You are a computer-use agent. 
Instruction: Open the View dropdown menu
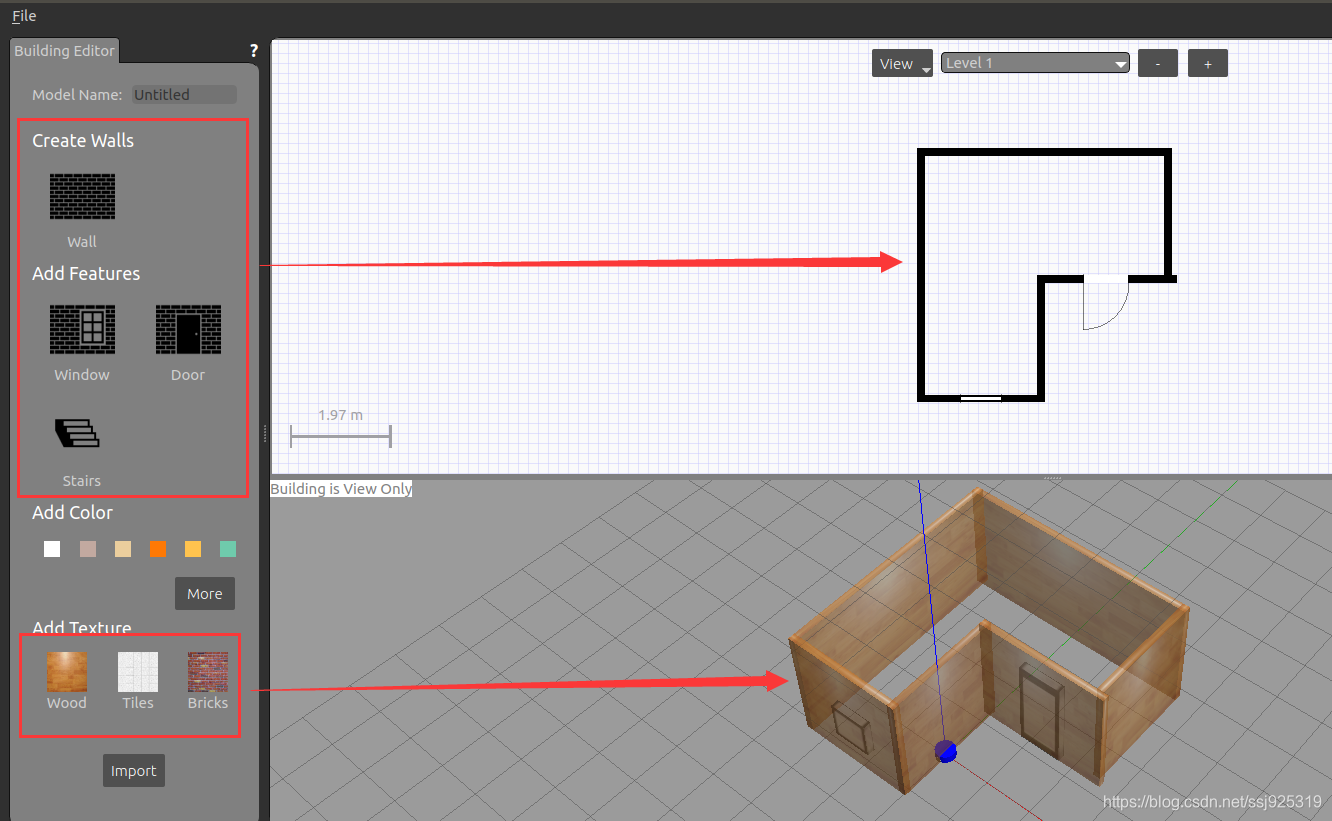pos(902,64)
